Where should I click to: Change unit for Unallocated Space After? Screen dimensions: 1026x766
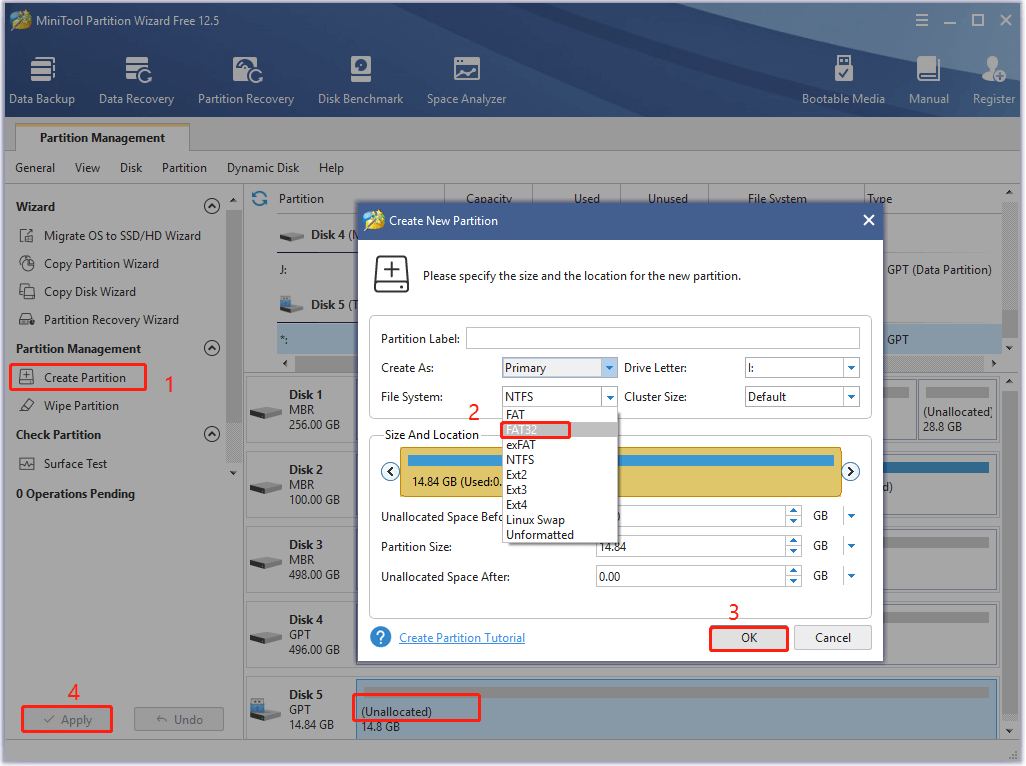[x=851, y=576]
